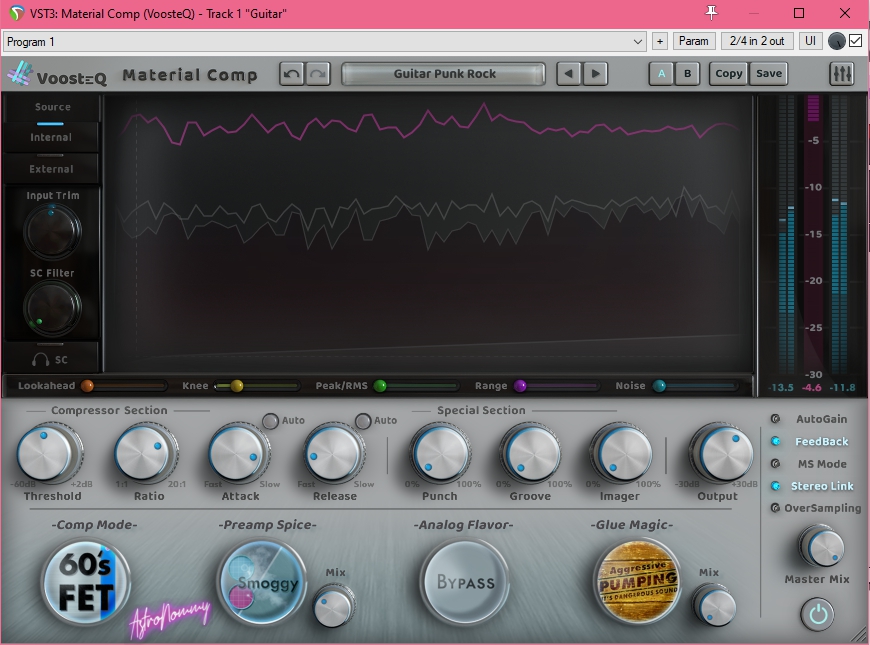Click the gain reduction meter
Viewport: 870px width, 645px height.
point(813,236)
